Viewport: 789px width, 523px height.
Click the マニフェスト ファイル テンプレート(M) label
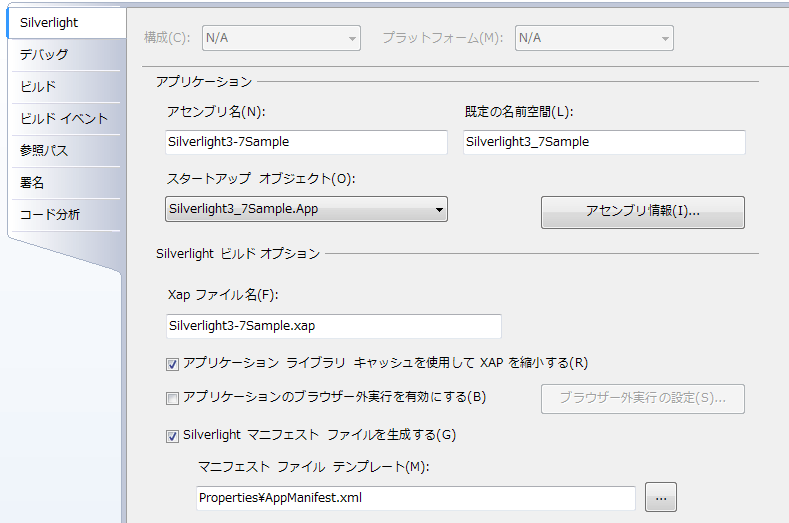(x=313, y=467)
